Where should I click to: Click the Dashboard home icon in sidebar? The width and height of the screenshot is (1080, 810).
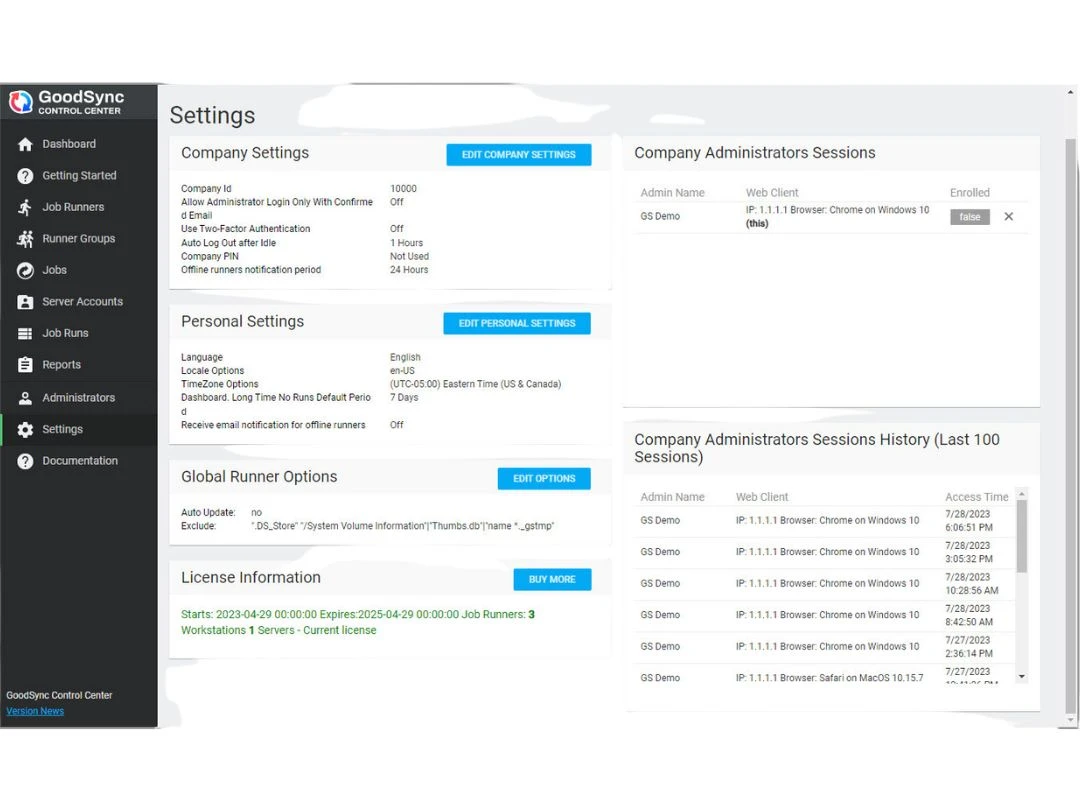tap(25, 144)
